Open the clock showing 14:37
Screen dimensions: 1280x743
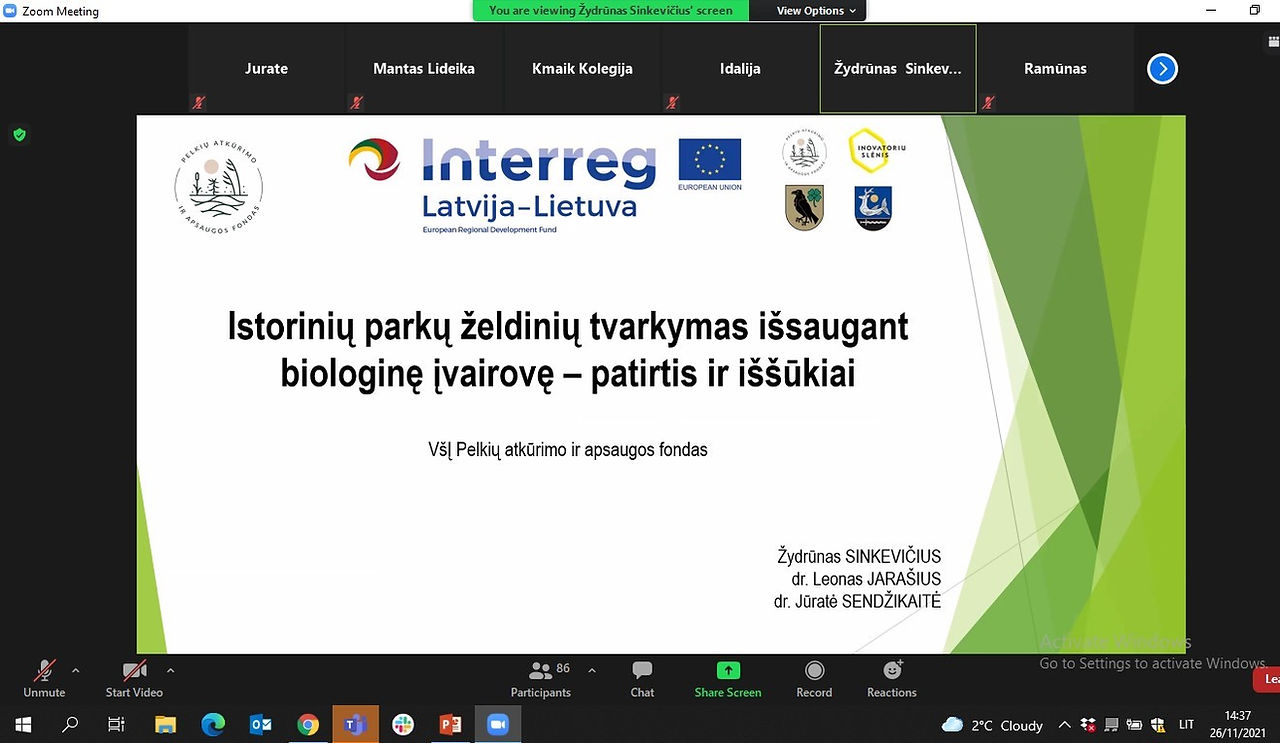click(x=1238, y=724)
